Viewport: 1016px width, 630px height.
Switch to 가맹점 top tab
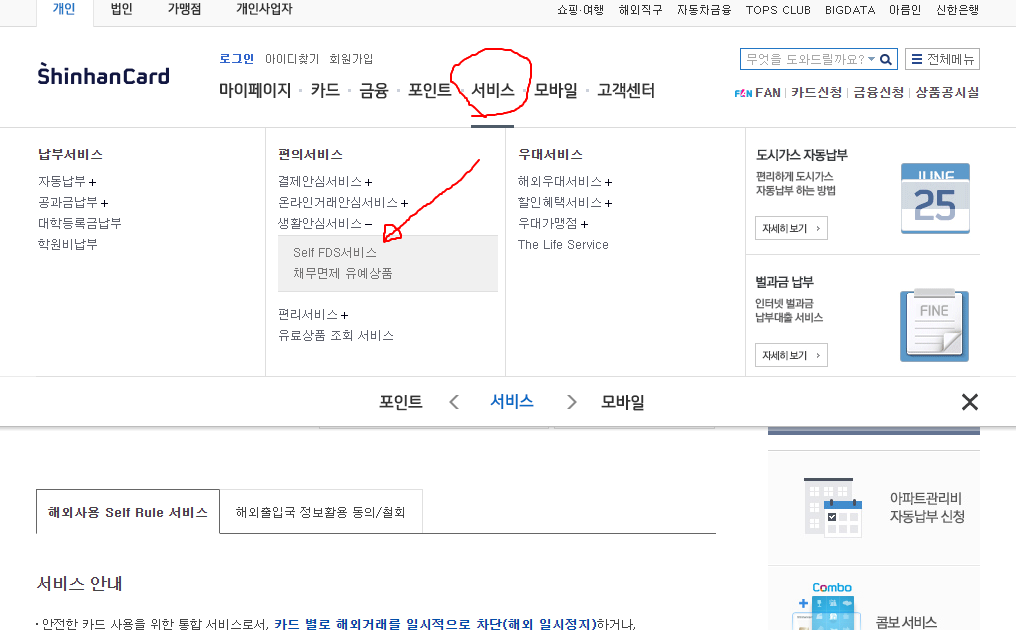point(185,10)
